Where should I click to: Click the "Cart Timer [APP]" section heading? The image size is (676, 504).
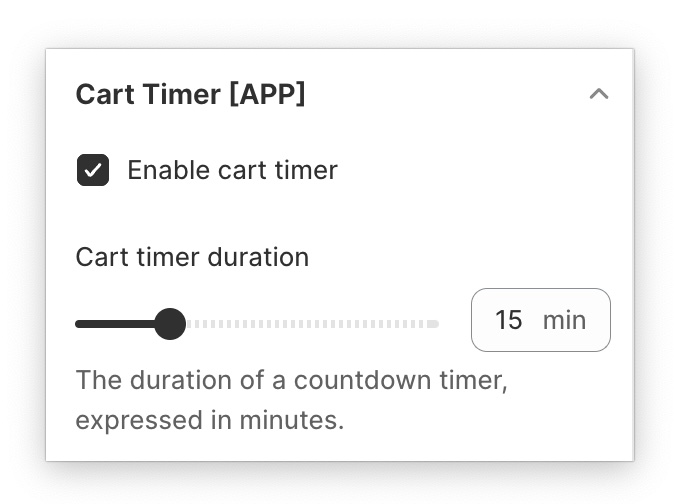pyautogui.click(x=190, y=95)
